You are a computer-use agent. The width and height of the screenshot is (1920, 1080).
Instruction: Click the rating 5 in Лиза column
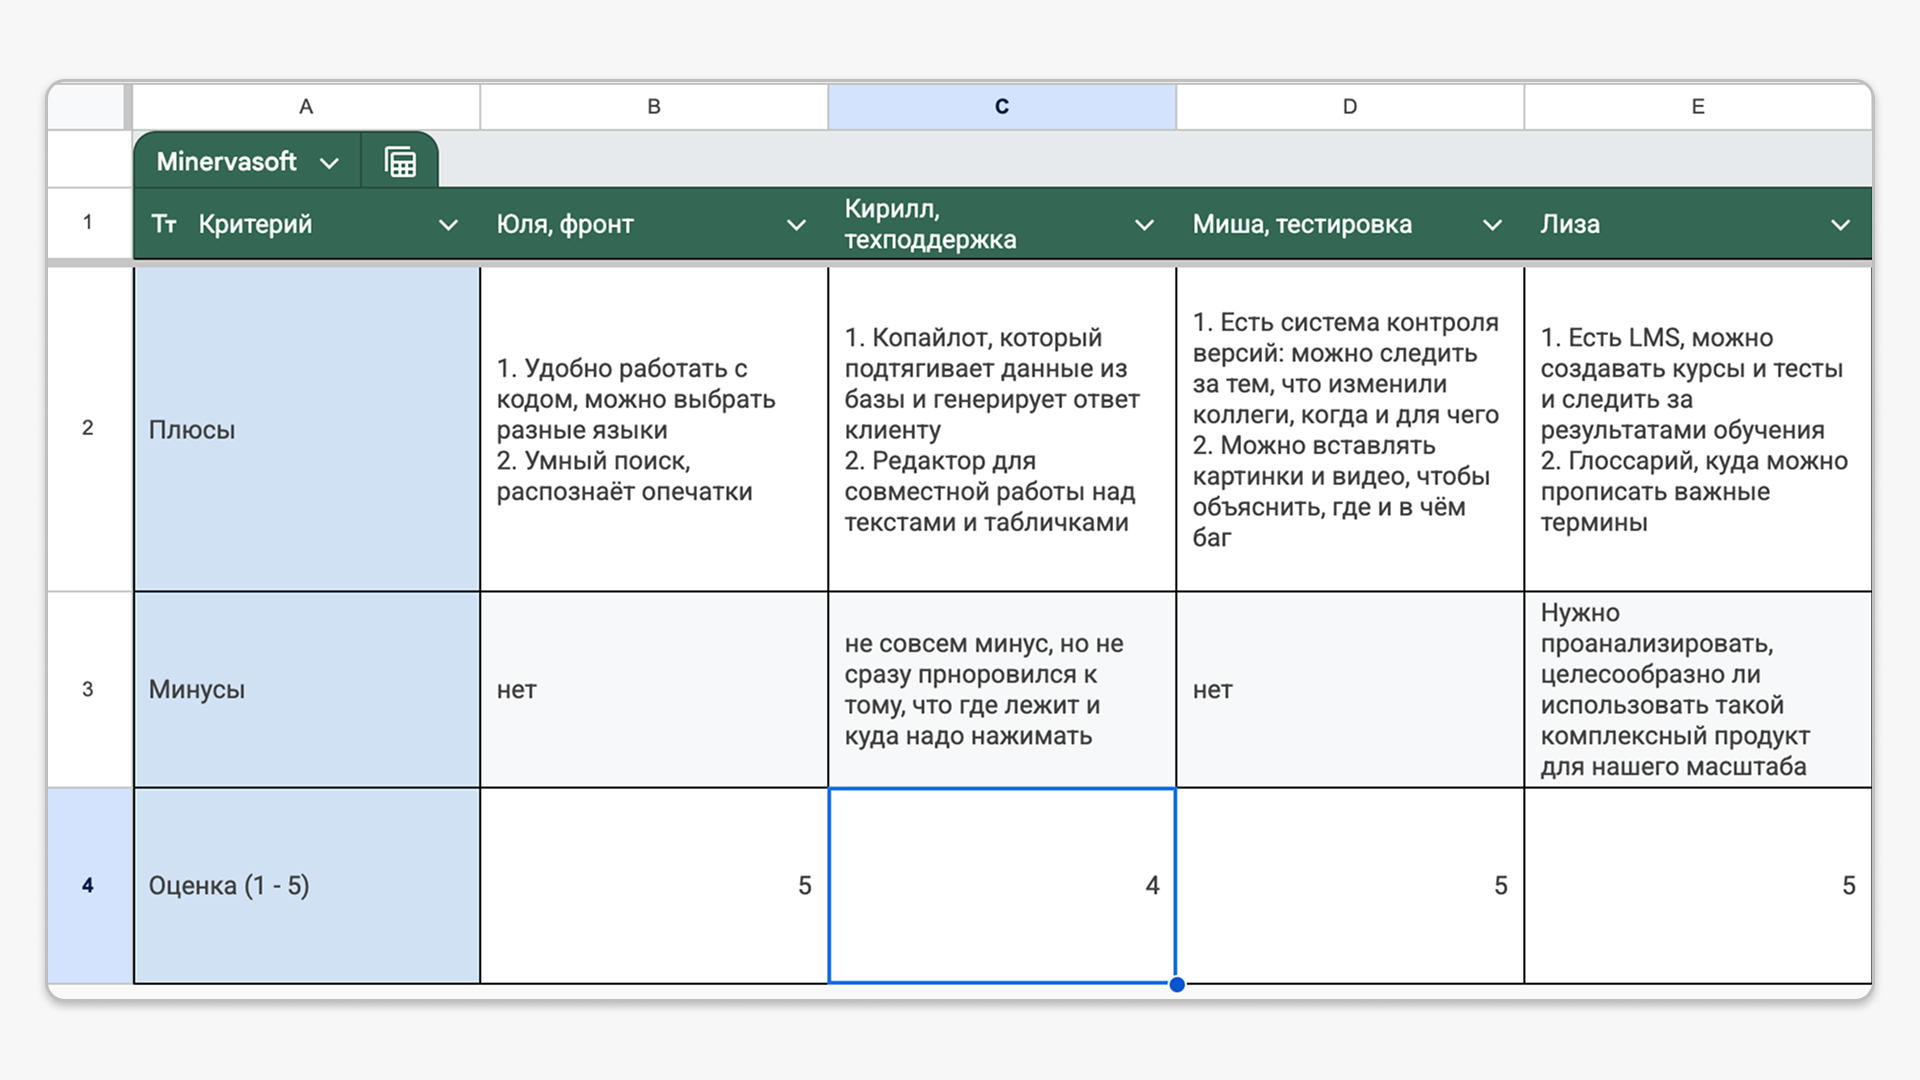[x=1698, y=885]
